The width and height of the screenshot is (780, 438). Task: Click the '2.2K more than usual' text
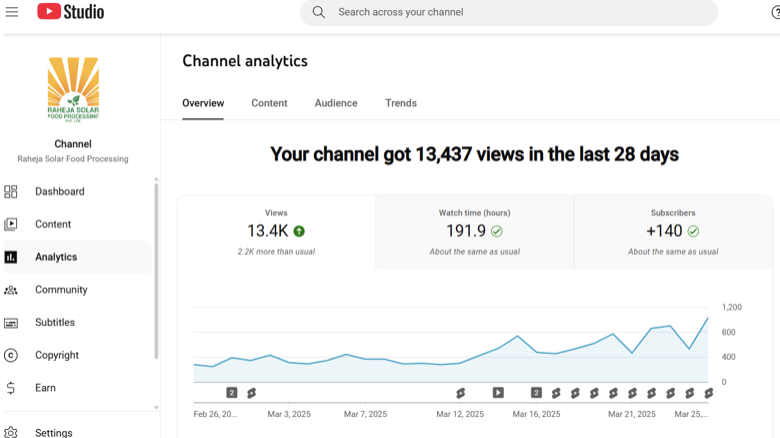[276, 252]
